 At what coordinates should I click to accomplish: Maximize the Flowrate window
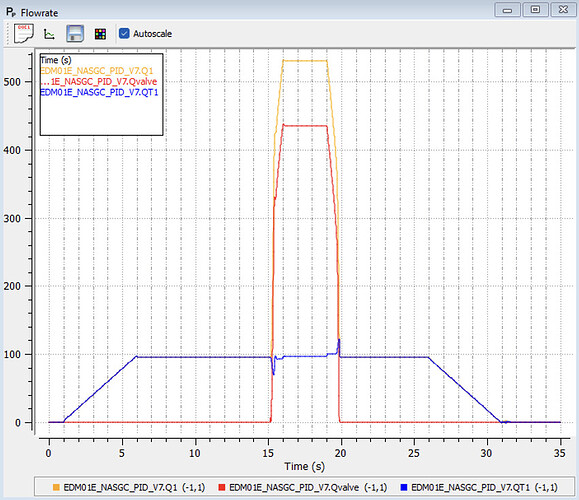click(535, 10)
